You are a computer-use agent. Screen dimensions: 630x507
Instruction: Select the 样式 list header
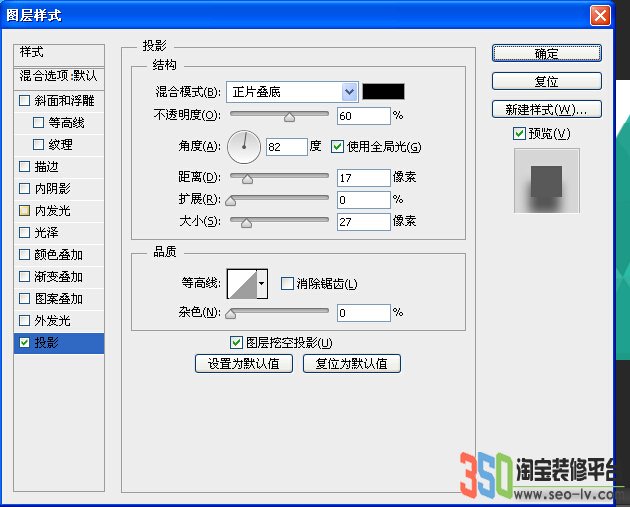tap(59, 55)
